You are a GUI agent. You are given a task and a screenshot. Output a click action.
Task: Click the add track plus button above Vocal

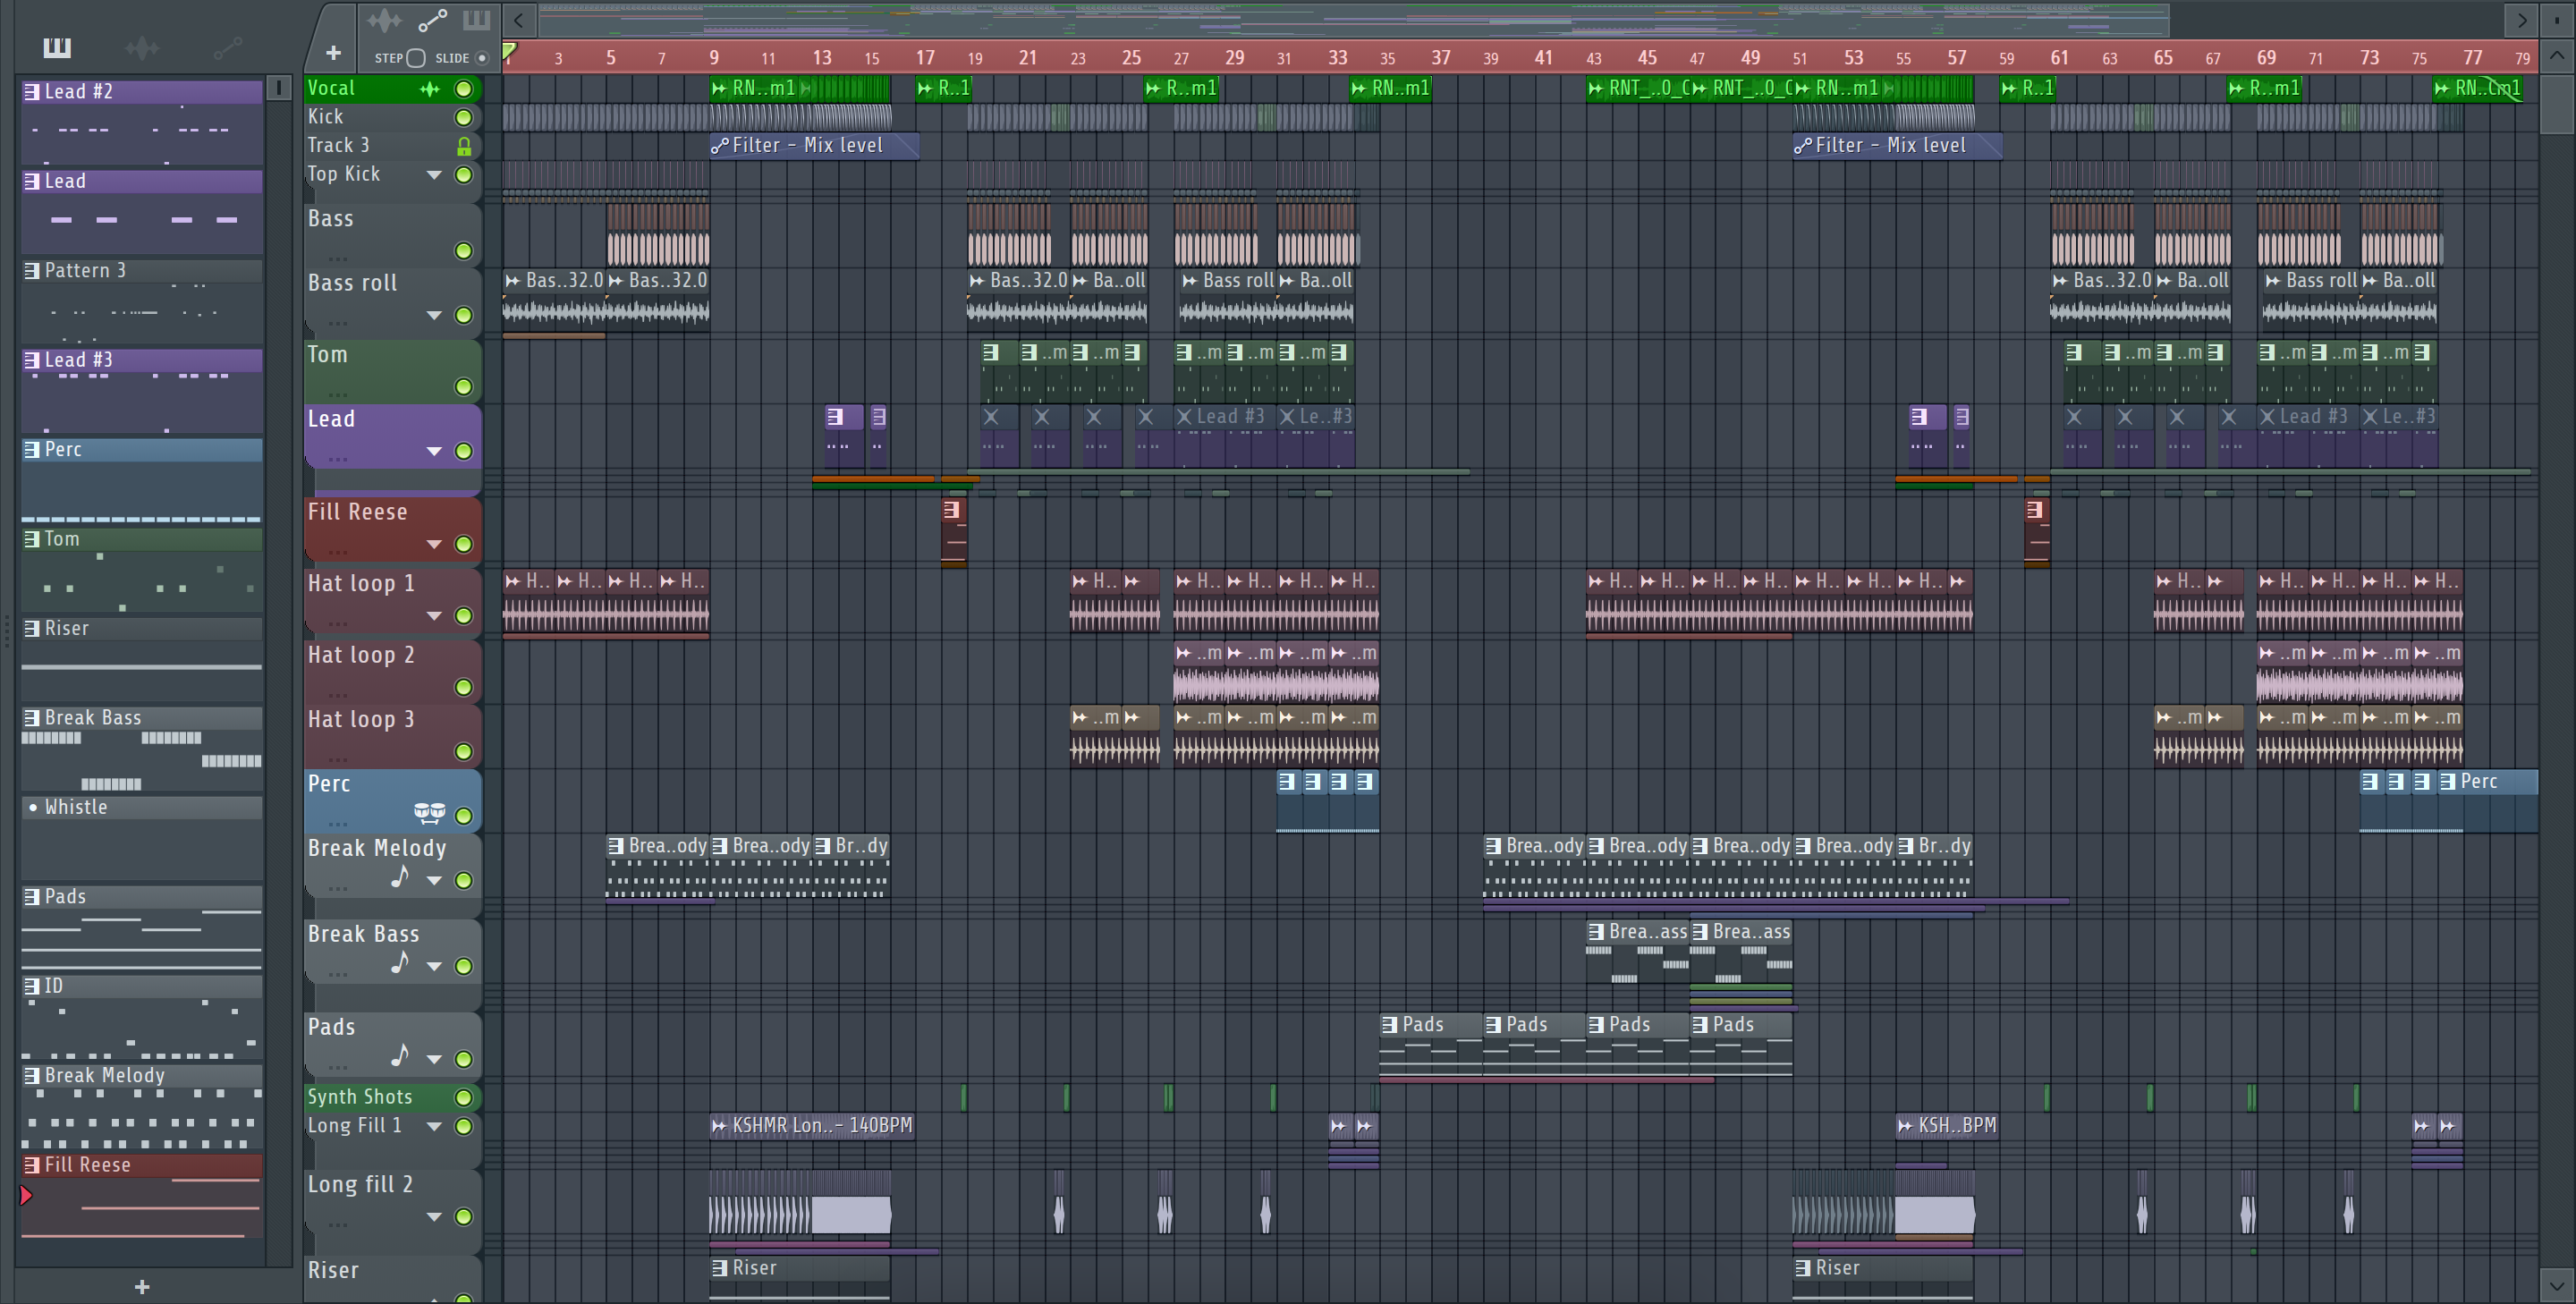point(333,53)
